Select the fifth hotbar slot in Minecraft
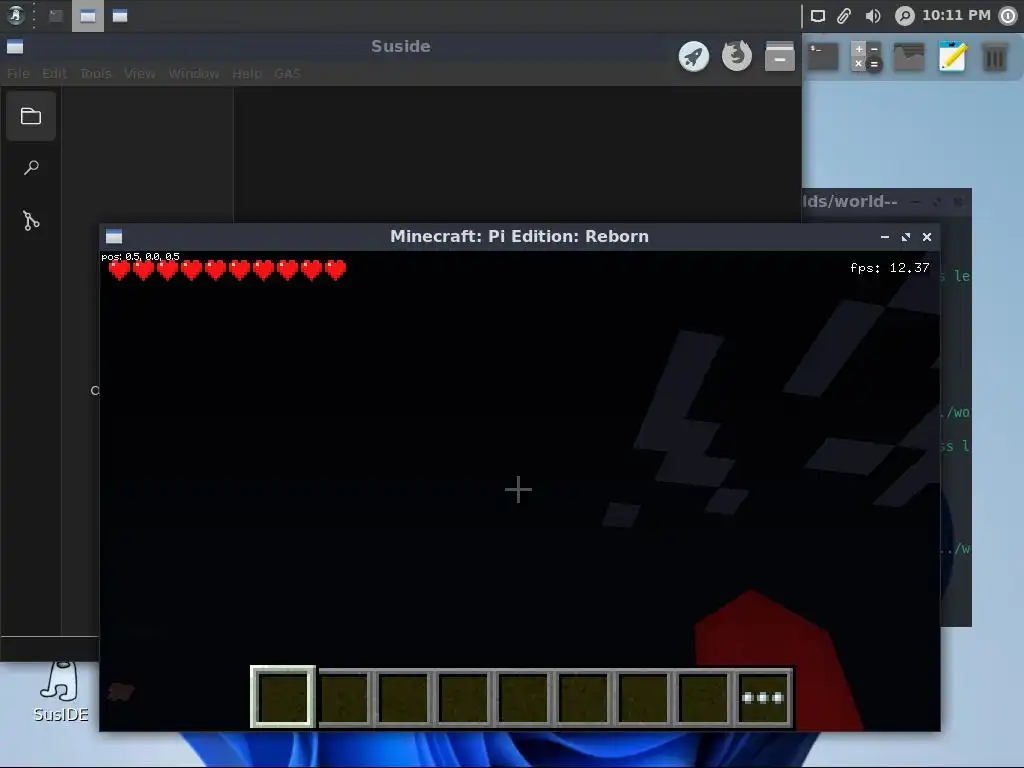 click(523, 698)
